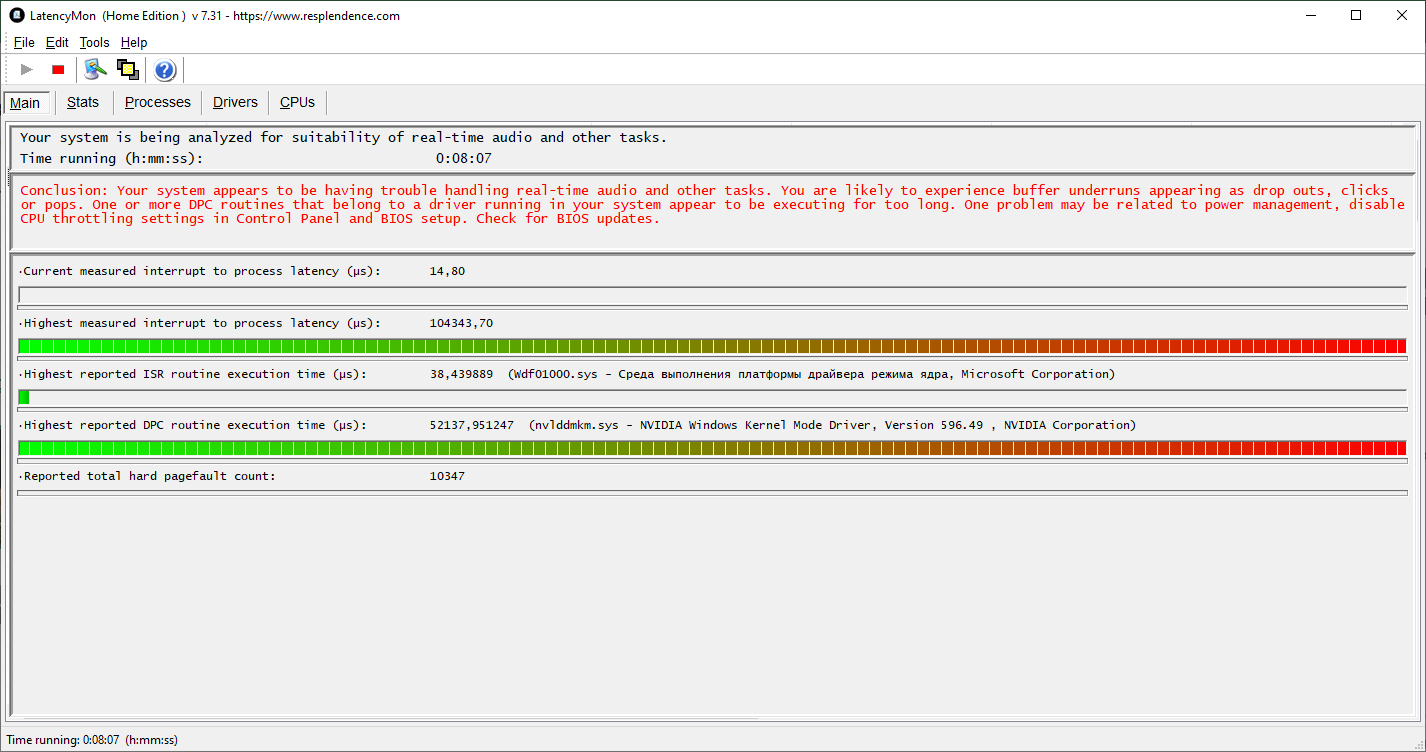
Task: Click the small green ISR execution time bar
Action: click(x=24, y=397)
